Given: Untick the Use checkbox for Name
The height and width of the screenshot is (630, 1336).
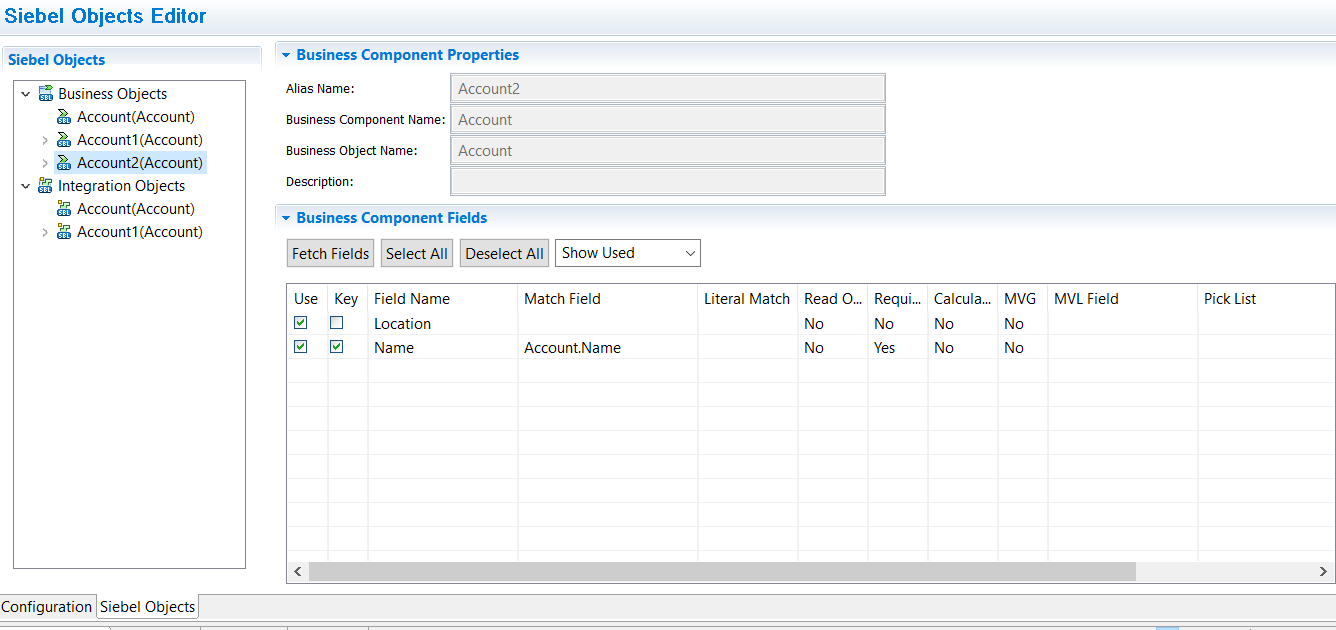Looking at the screenshot, I should [x=301, y=347].
